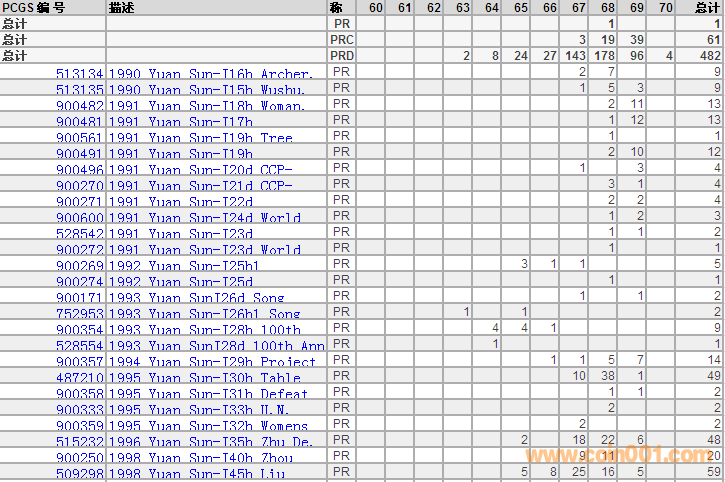Open PCGS number 900496 link
725x482 pixels.
(79, 170)
